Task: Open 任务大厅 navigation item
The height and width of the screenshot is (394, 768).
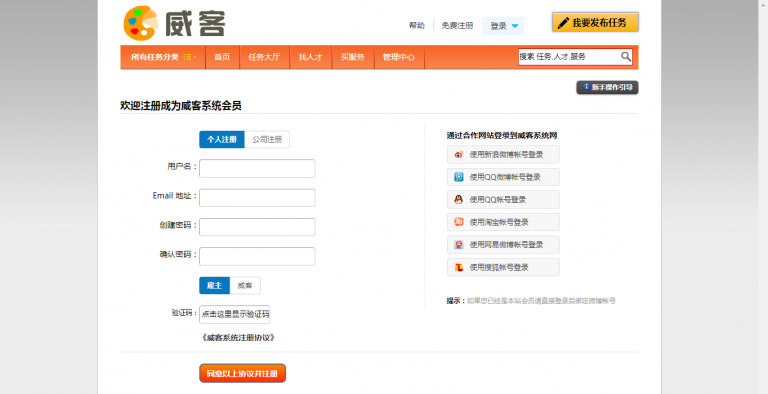Action: (264, 57)
